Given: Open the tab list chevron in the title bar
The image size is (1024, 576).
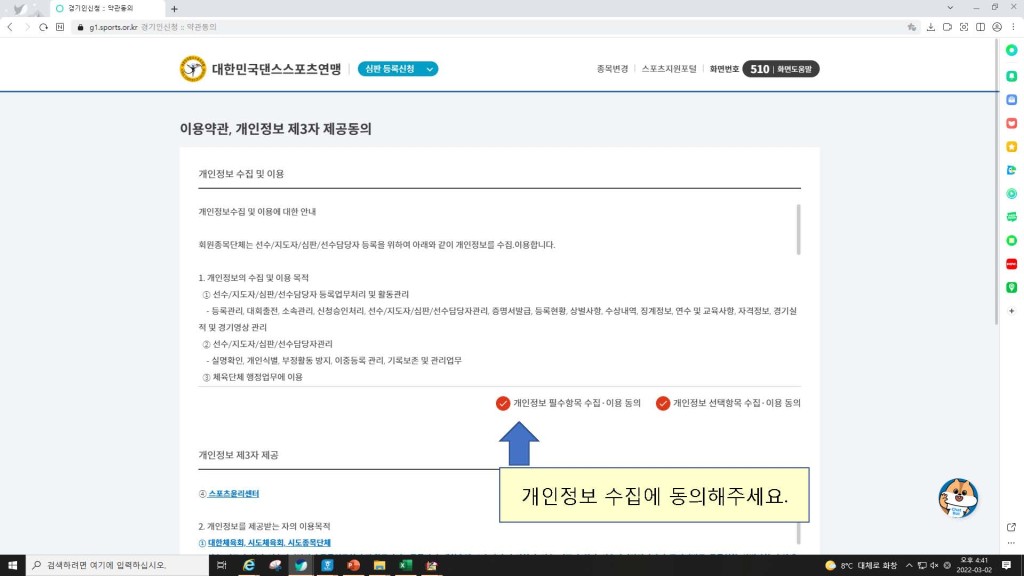Looking at the screenshot, I should [949, 8].
